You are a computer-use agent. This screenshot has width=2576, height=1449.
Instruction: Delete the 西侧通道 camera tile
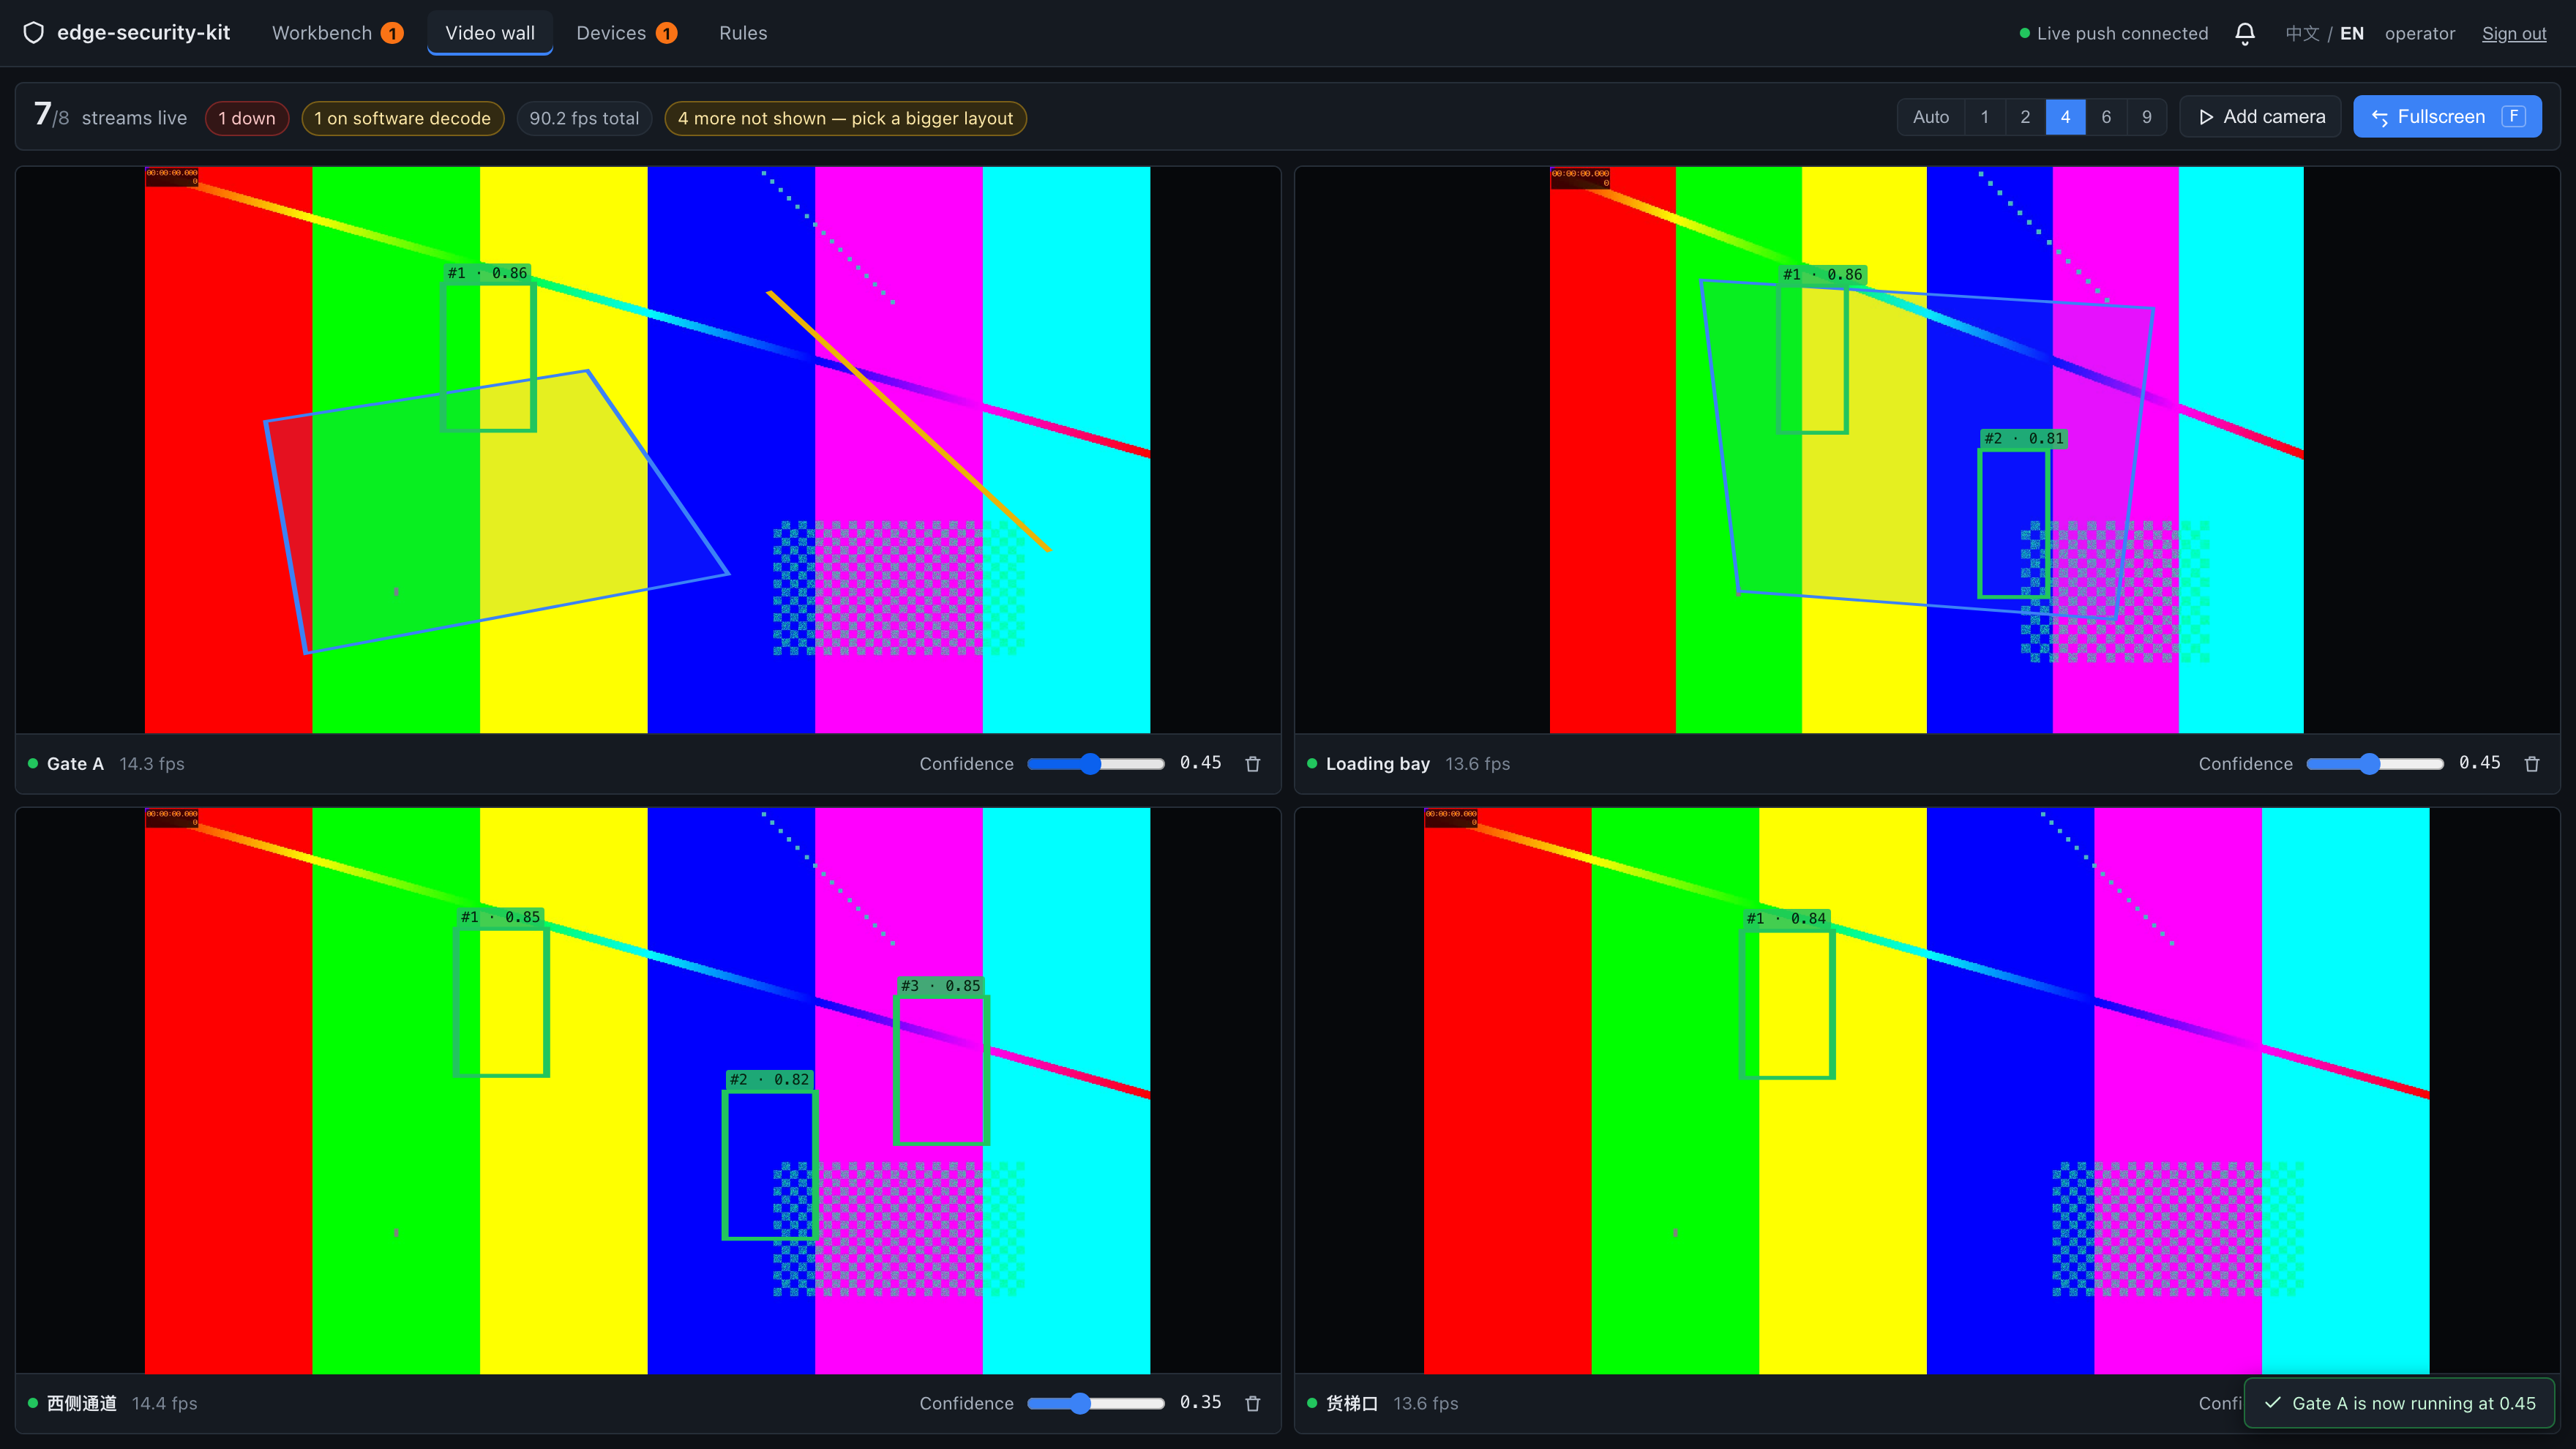[x=1252, y=1404]
